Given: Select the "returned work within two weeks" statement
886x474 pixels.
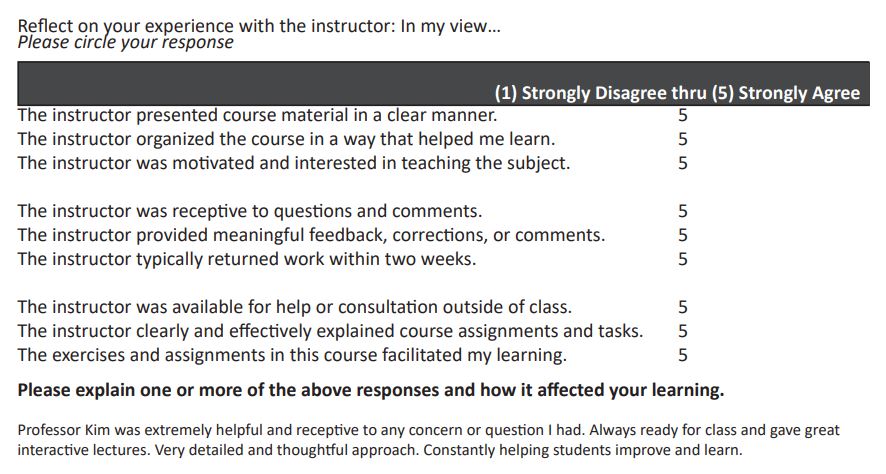Looking at the screenshot, I should [x=247, y=259].
